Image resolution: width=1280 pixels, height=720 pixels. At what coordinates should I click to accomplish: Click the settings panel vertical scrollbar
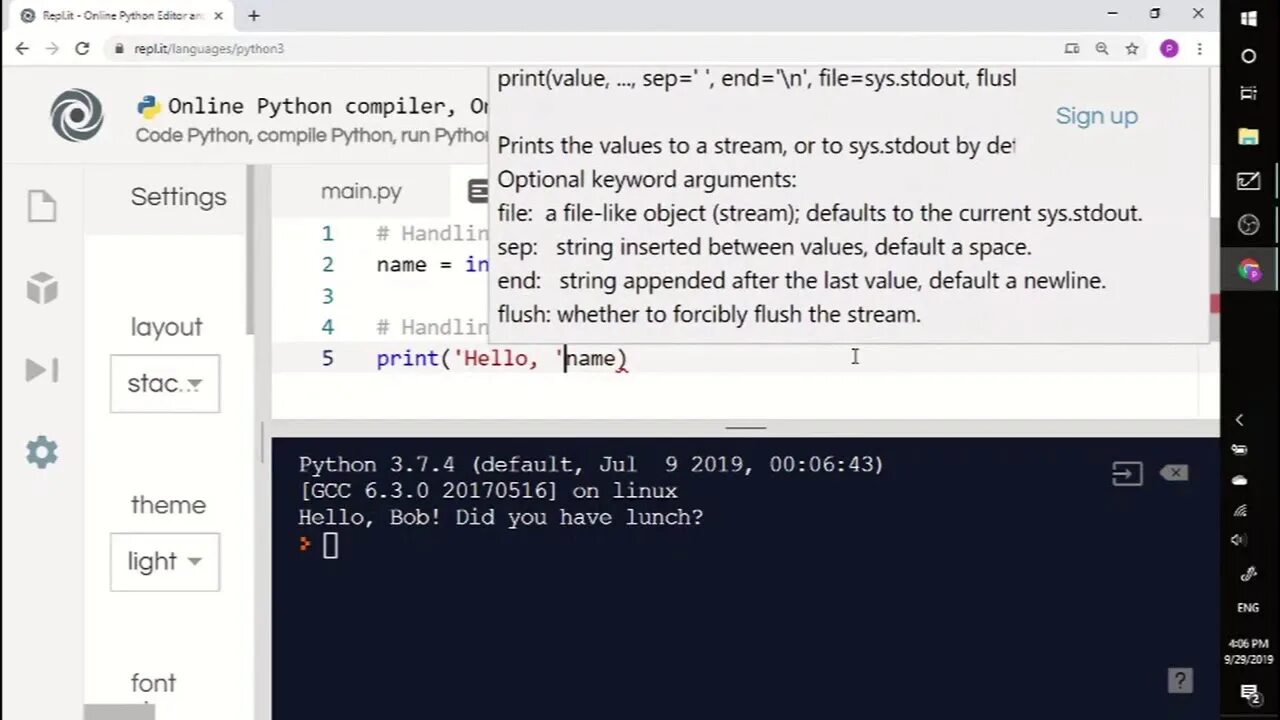tap(252, 250)
